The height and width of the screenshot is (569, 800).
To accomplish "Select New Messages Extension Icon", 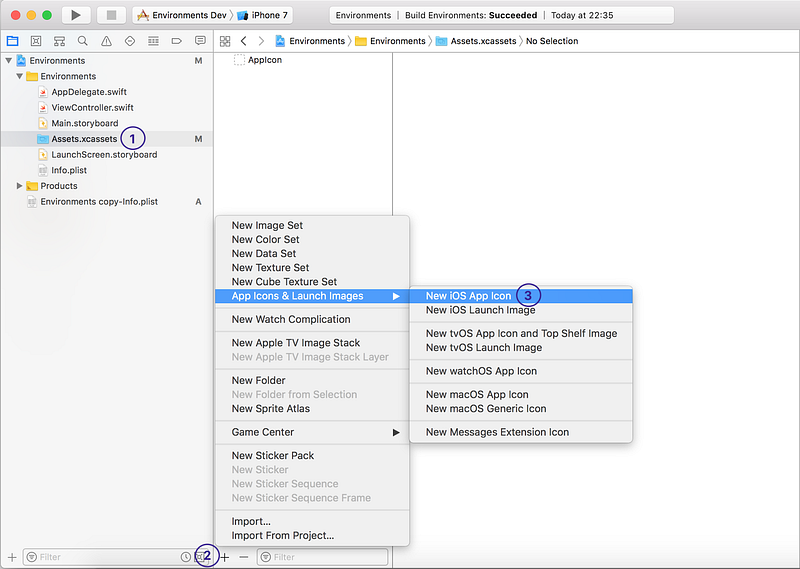I will click(x=521, y=432).
